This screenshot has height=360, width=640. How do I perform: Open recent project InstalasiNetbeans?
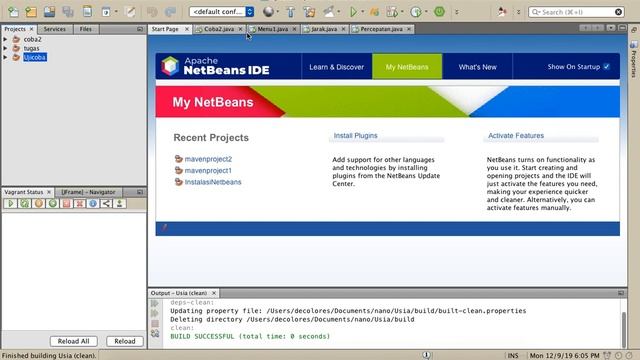213,182
